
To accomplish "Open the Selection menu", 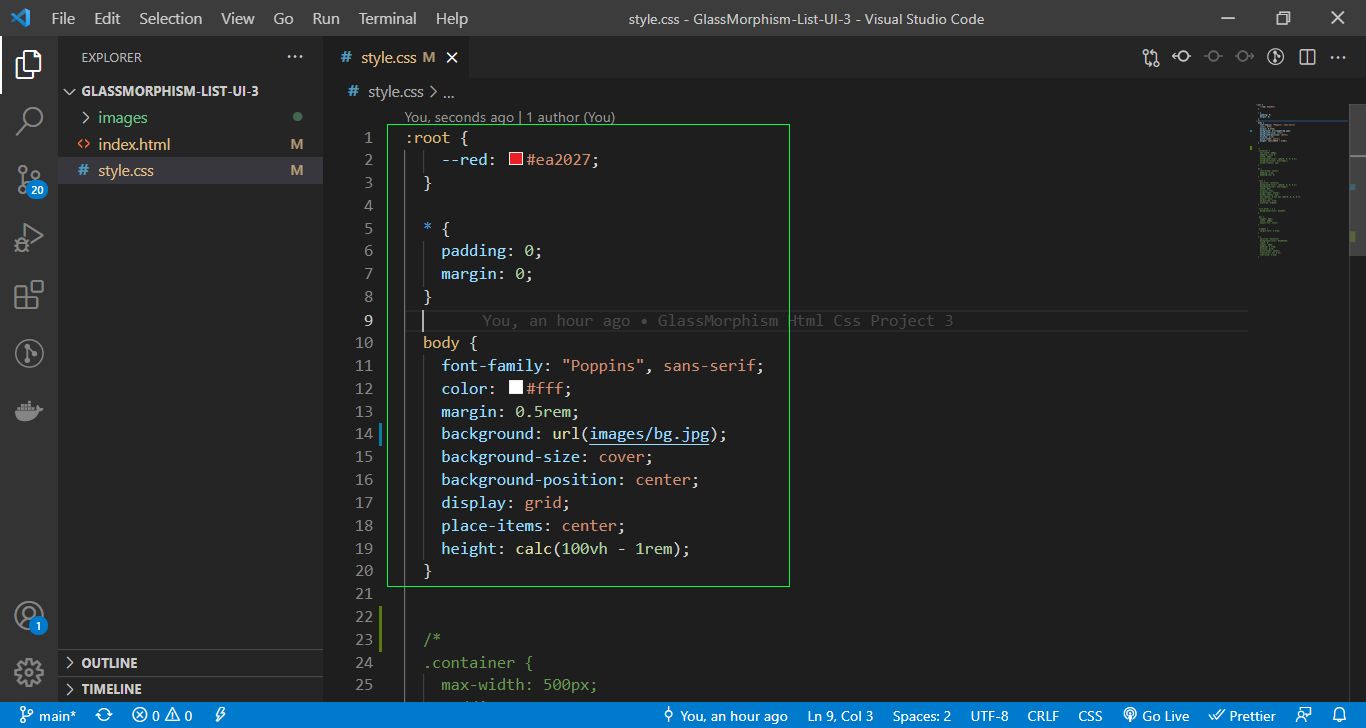I will pyautogui.click(x=170, y=18).
